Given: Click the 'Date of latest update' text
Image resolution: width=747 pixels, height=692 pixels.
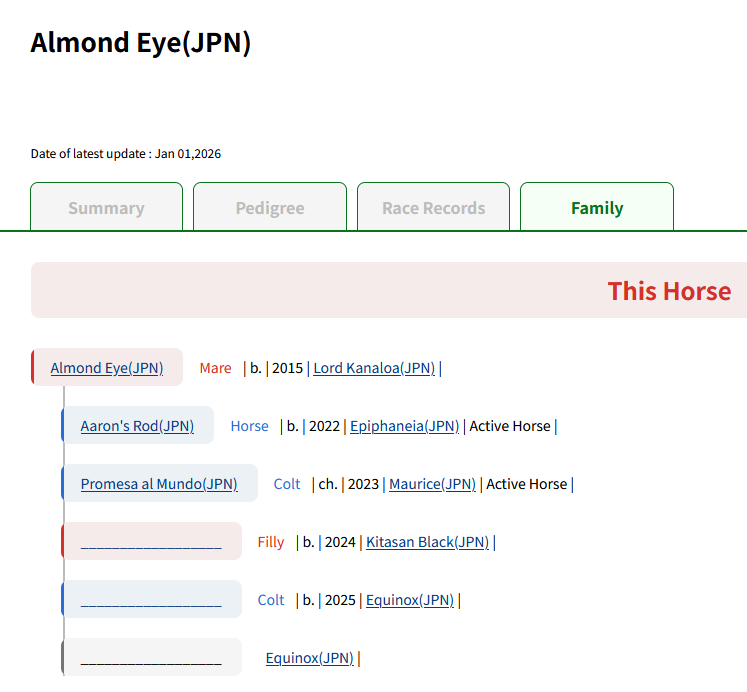Looking at the screenshot, I should pyautogui.click(x=126, y=154).
